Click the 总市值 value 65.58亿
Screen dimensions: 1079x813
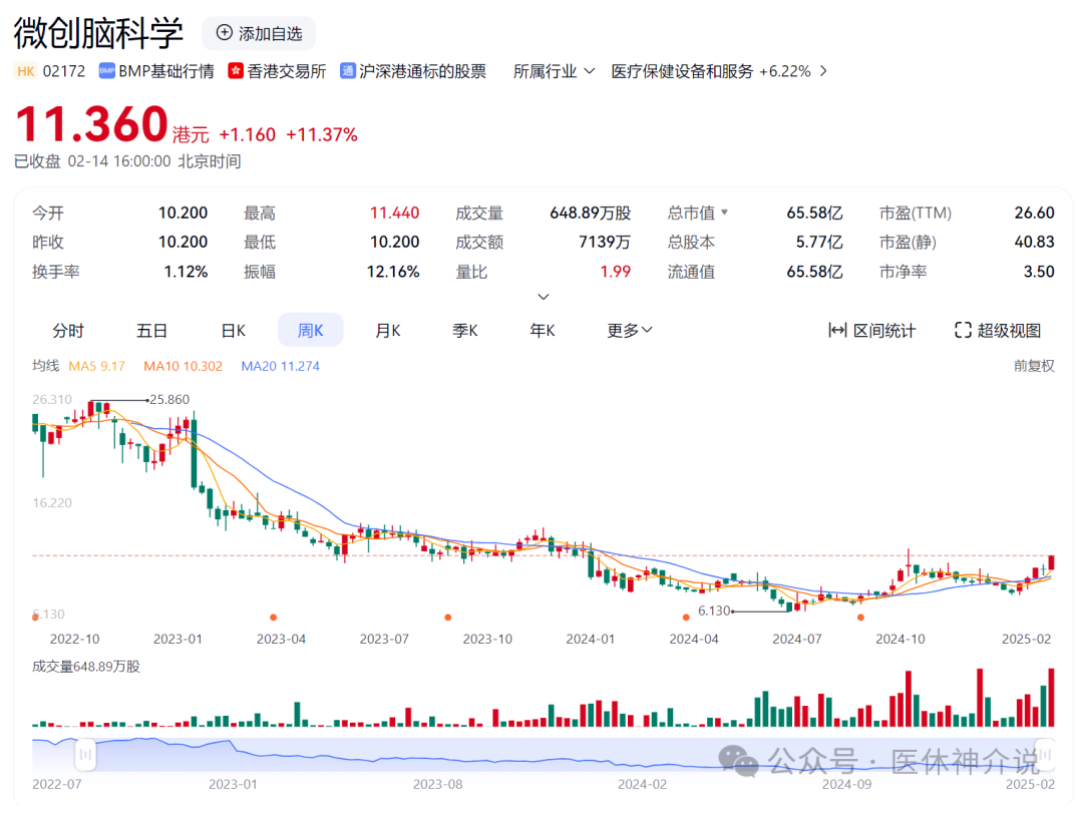tap(815, 213)
